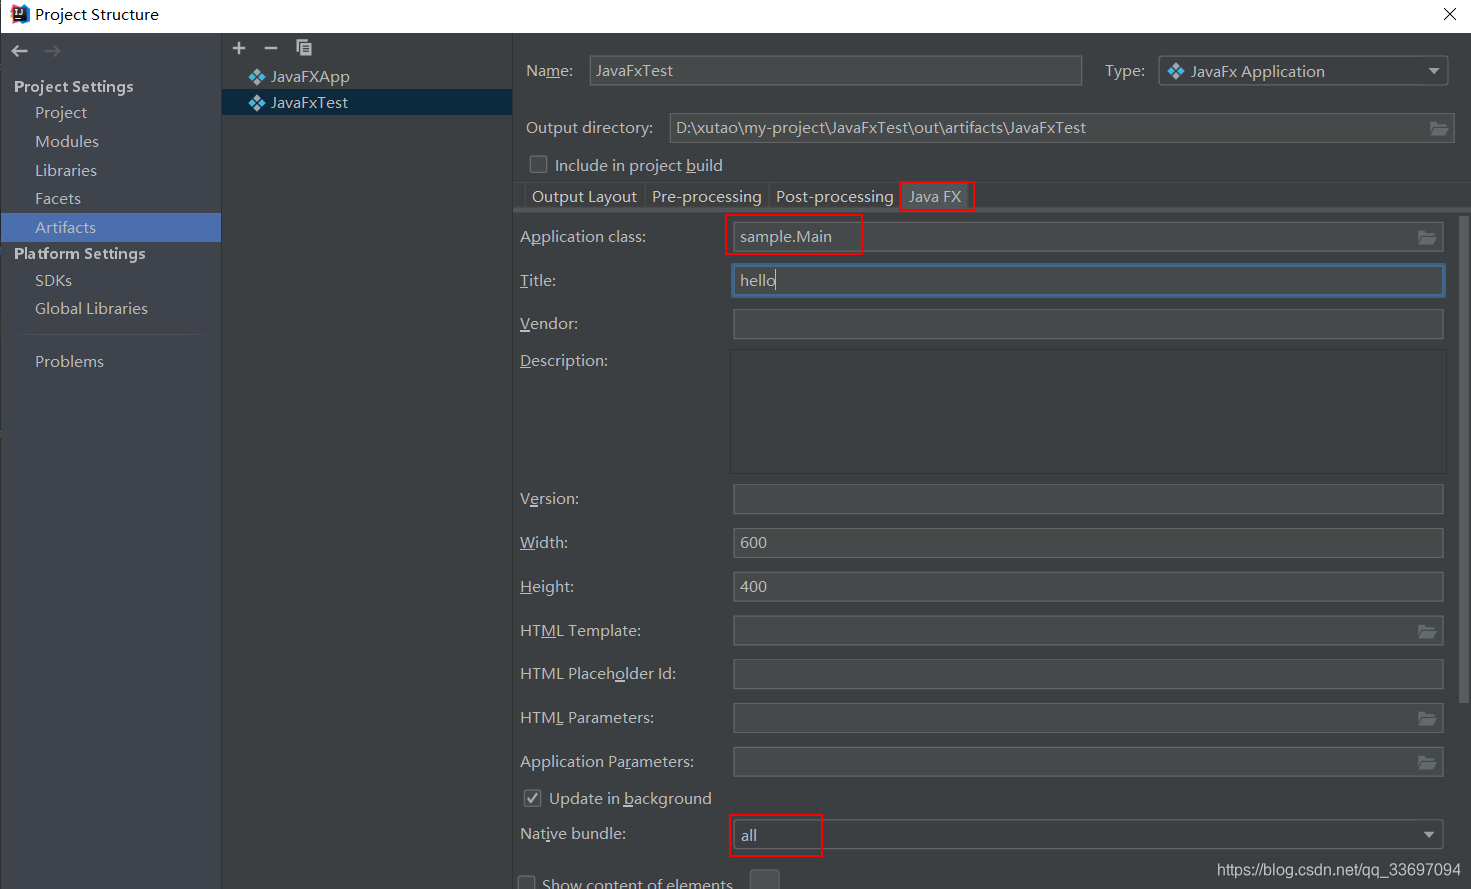
Task: Switch to Pre-processing tab
Action: [x=706, y=197]
